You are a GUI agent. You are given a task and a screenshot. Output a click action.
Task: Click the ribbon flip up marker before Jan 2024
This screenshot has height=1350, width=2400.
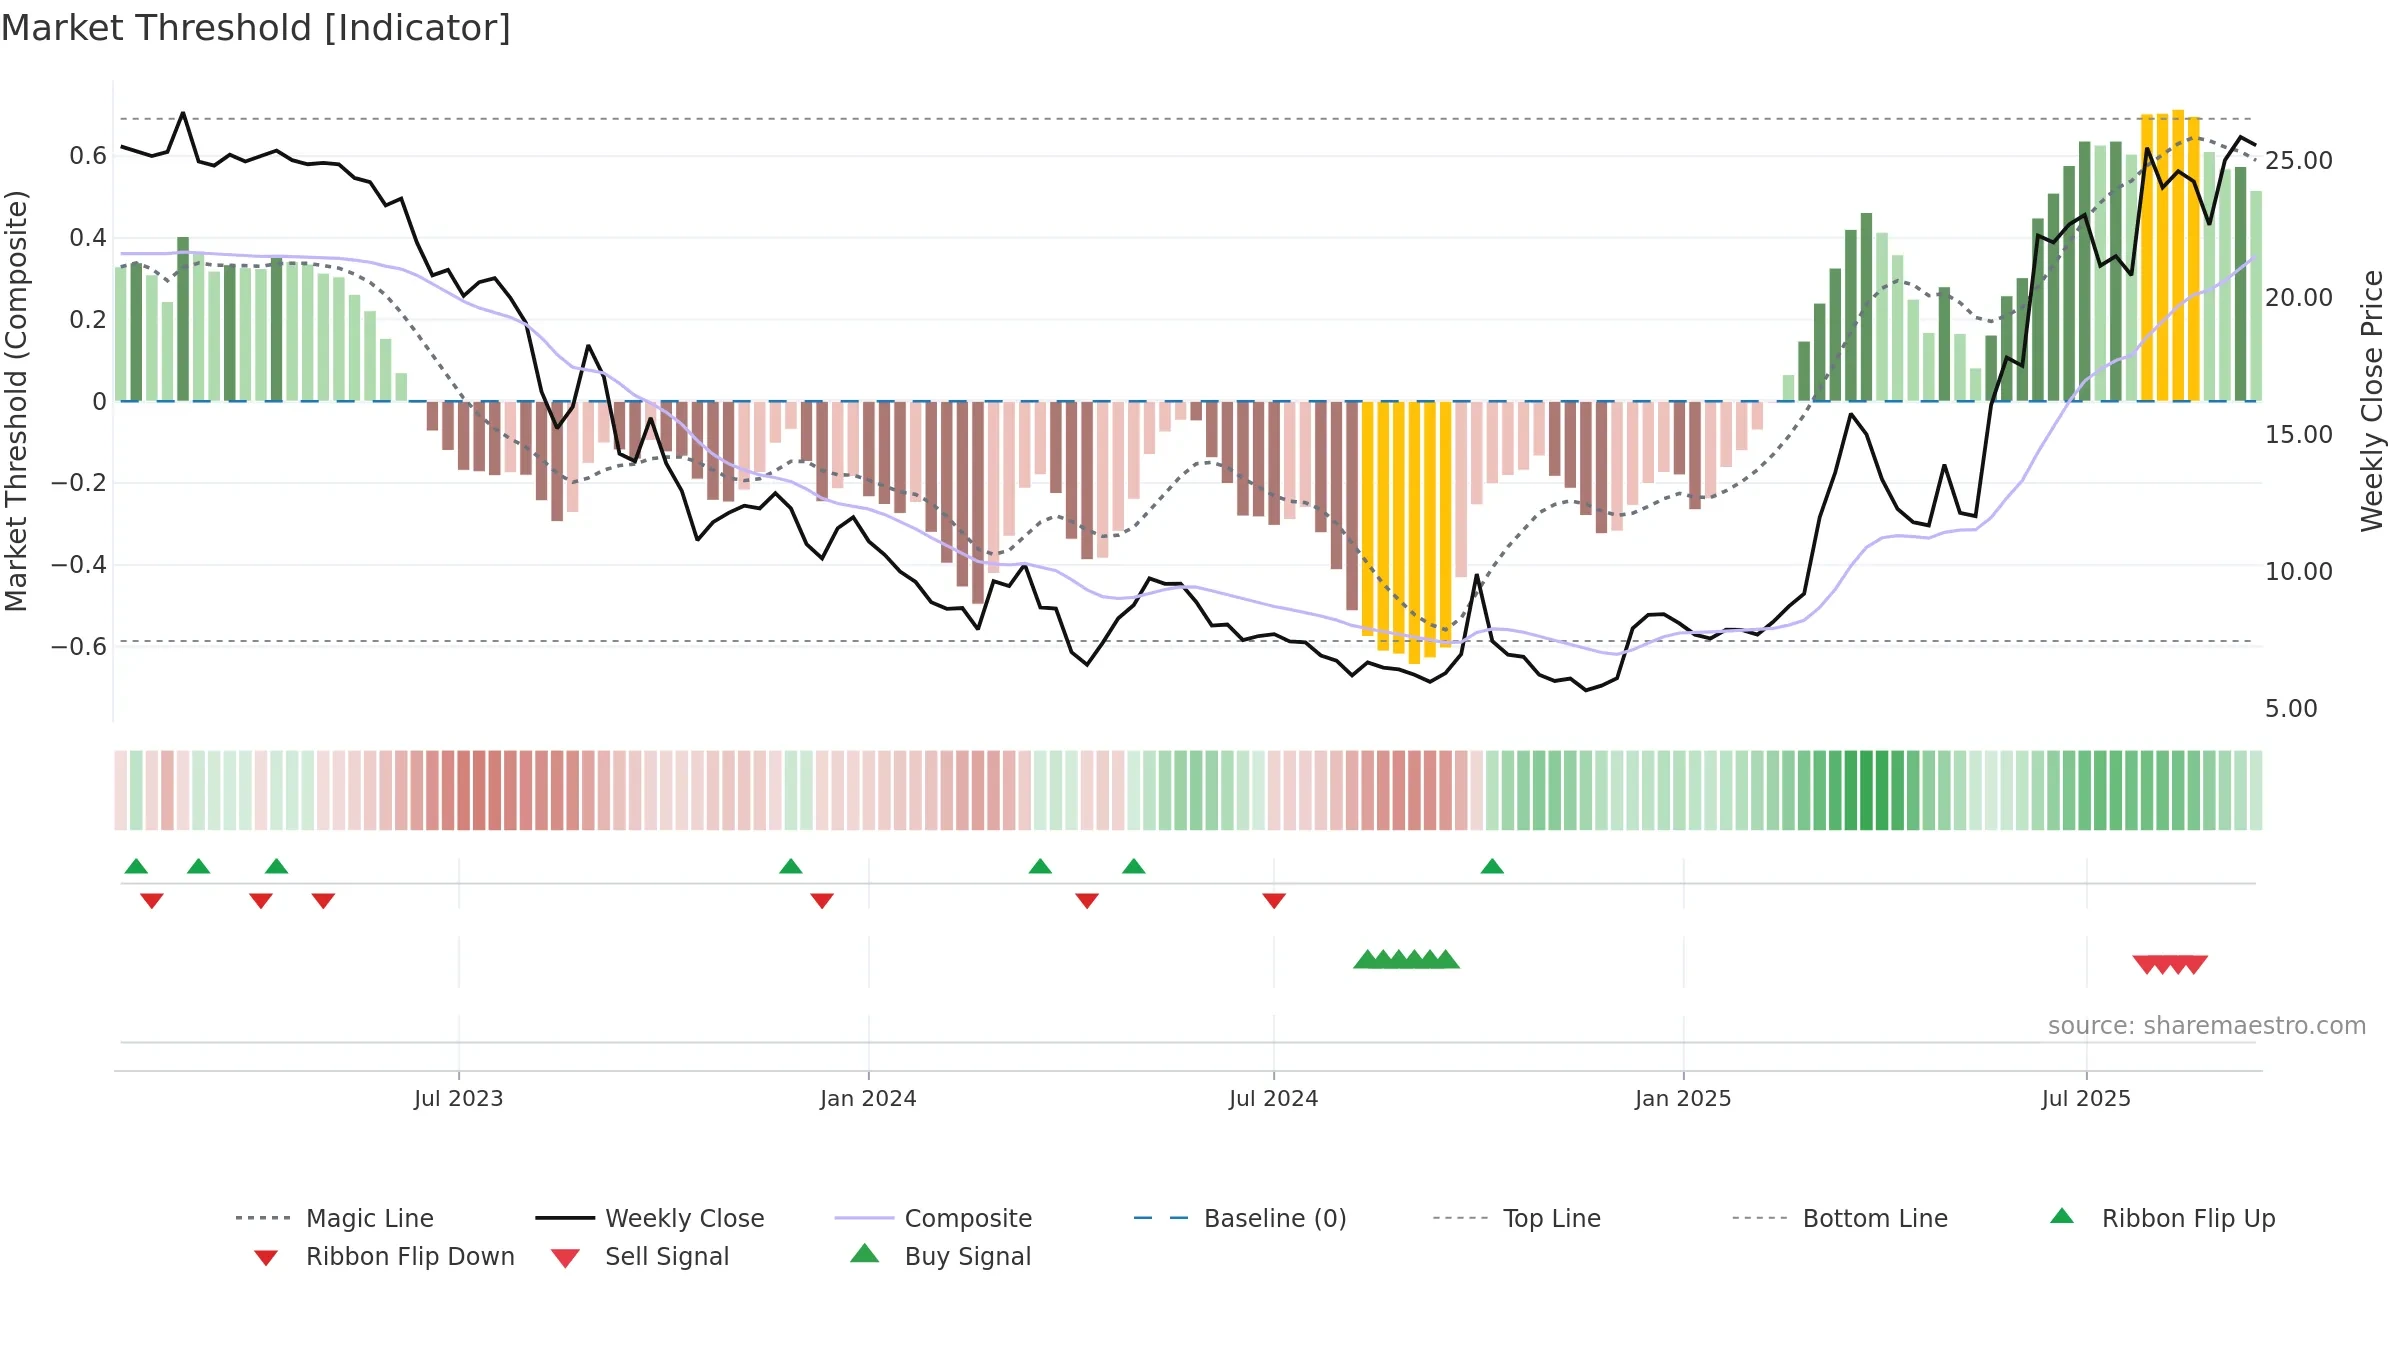click(x=791, y=866)
